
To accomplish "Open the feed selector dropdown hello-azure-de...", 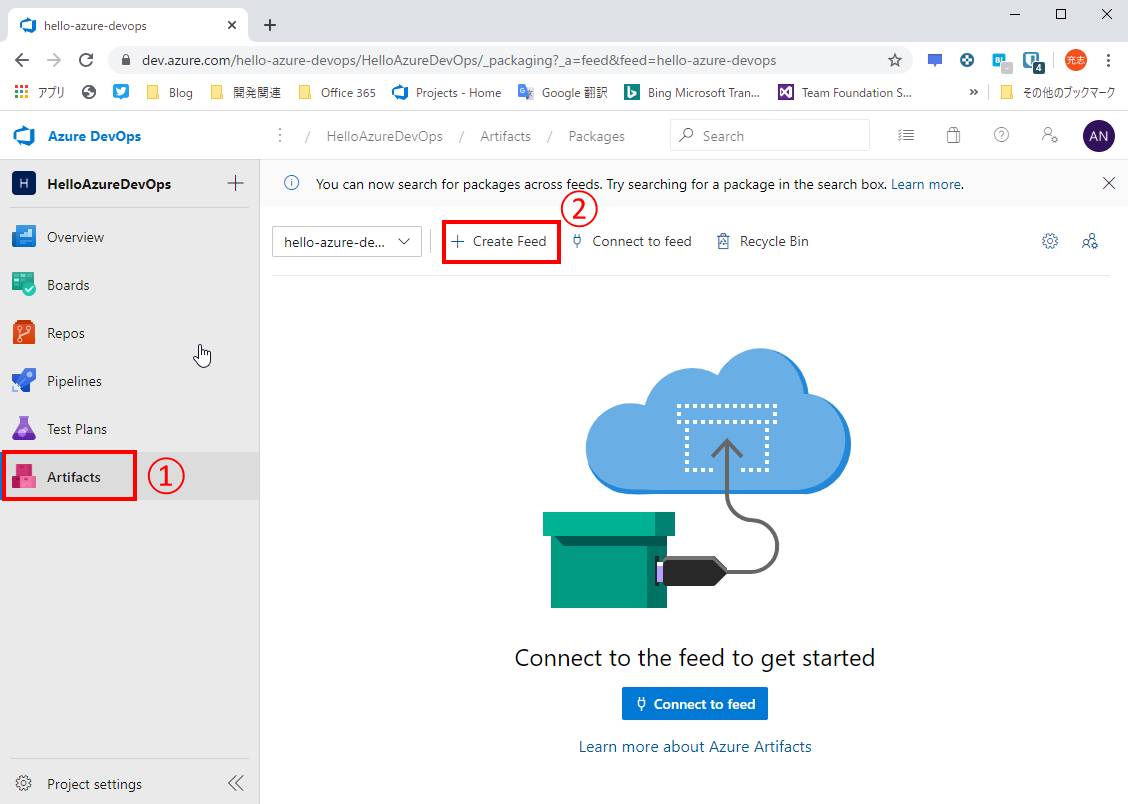I will tap(346, 240).
